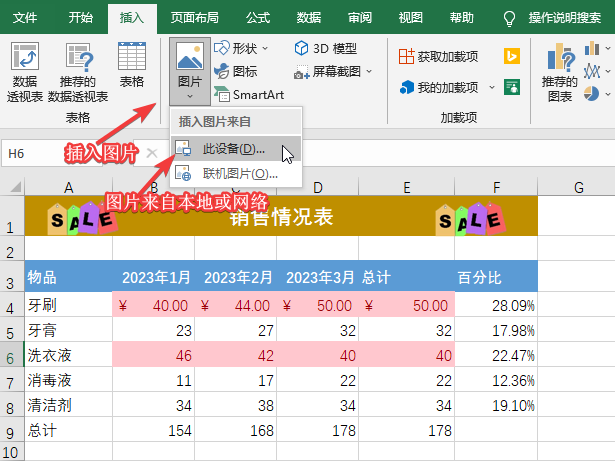Insert a column or bar chart
The width and height of the screenshot is (615, 461).
592,49
